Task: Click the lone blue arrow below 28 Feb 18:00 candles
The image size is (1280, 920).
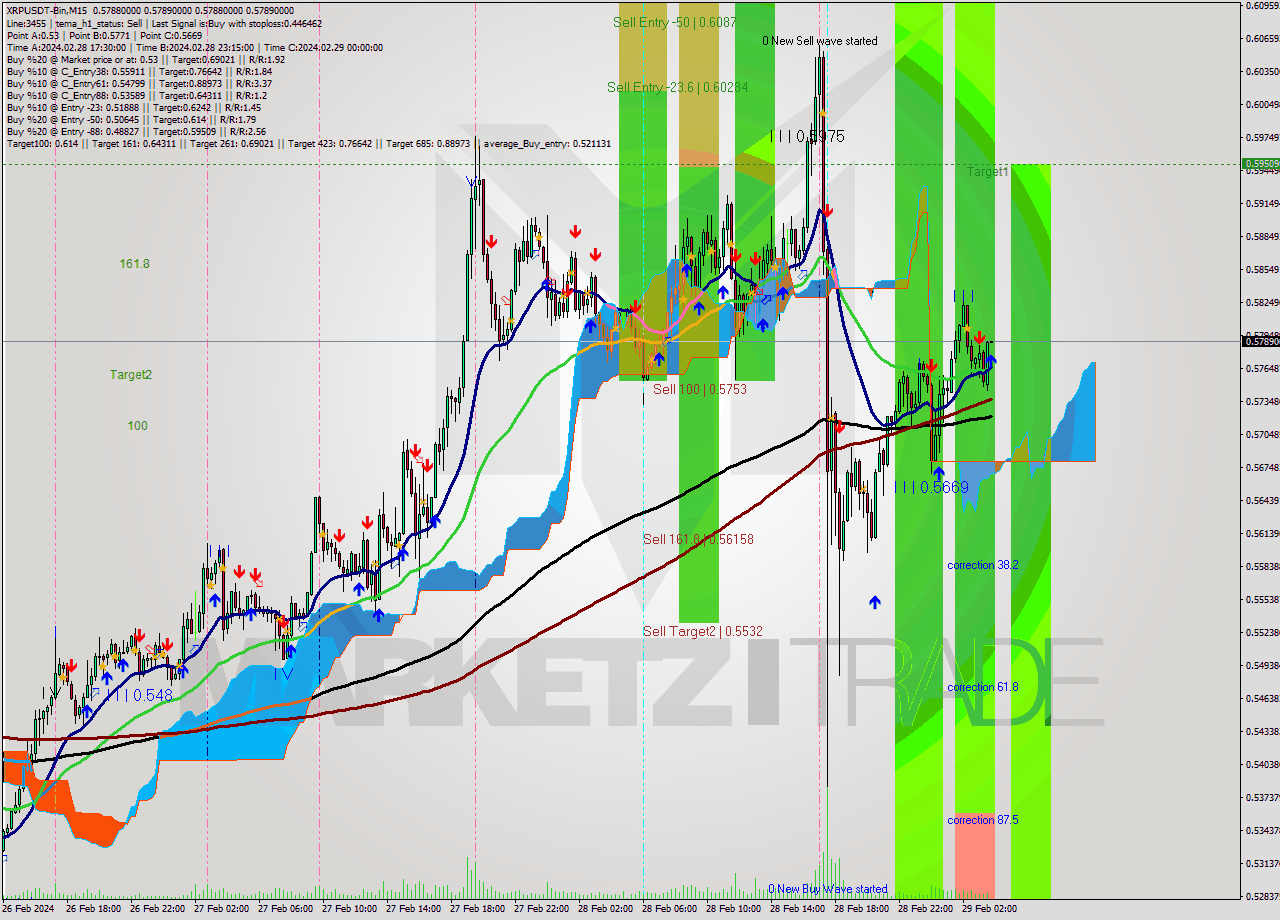Action: [875, 602]
